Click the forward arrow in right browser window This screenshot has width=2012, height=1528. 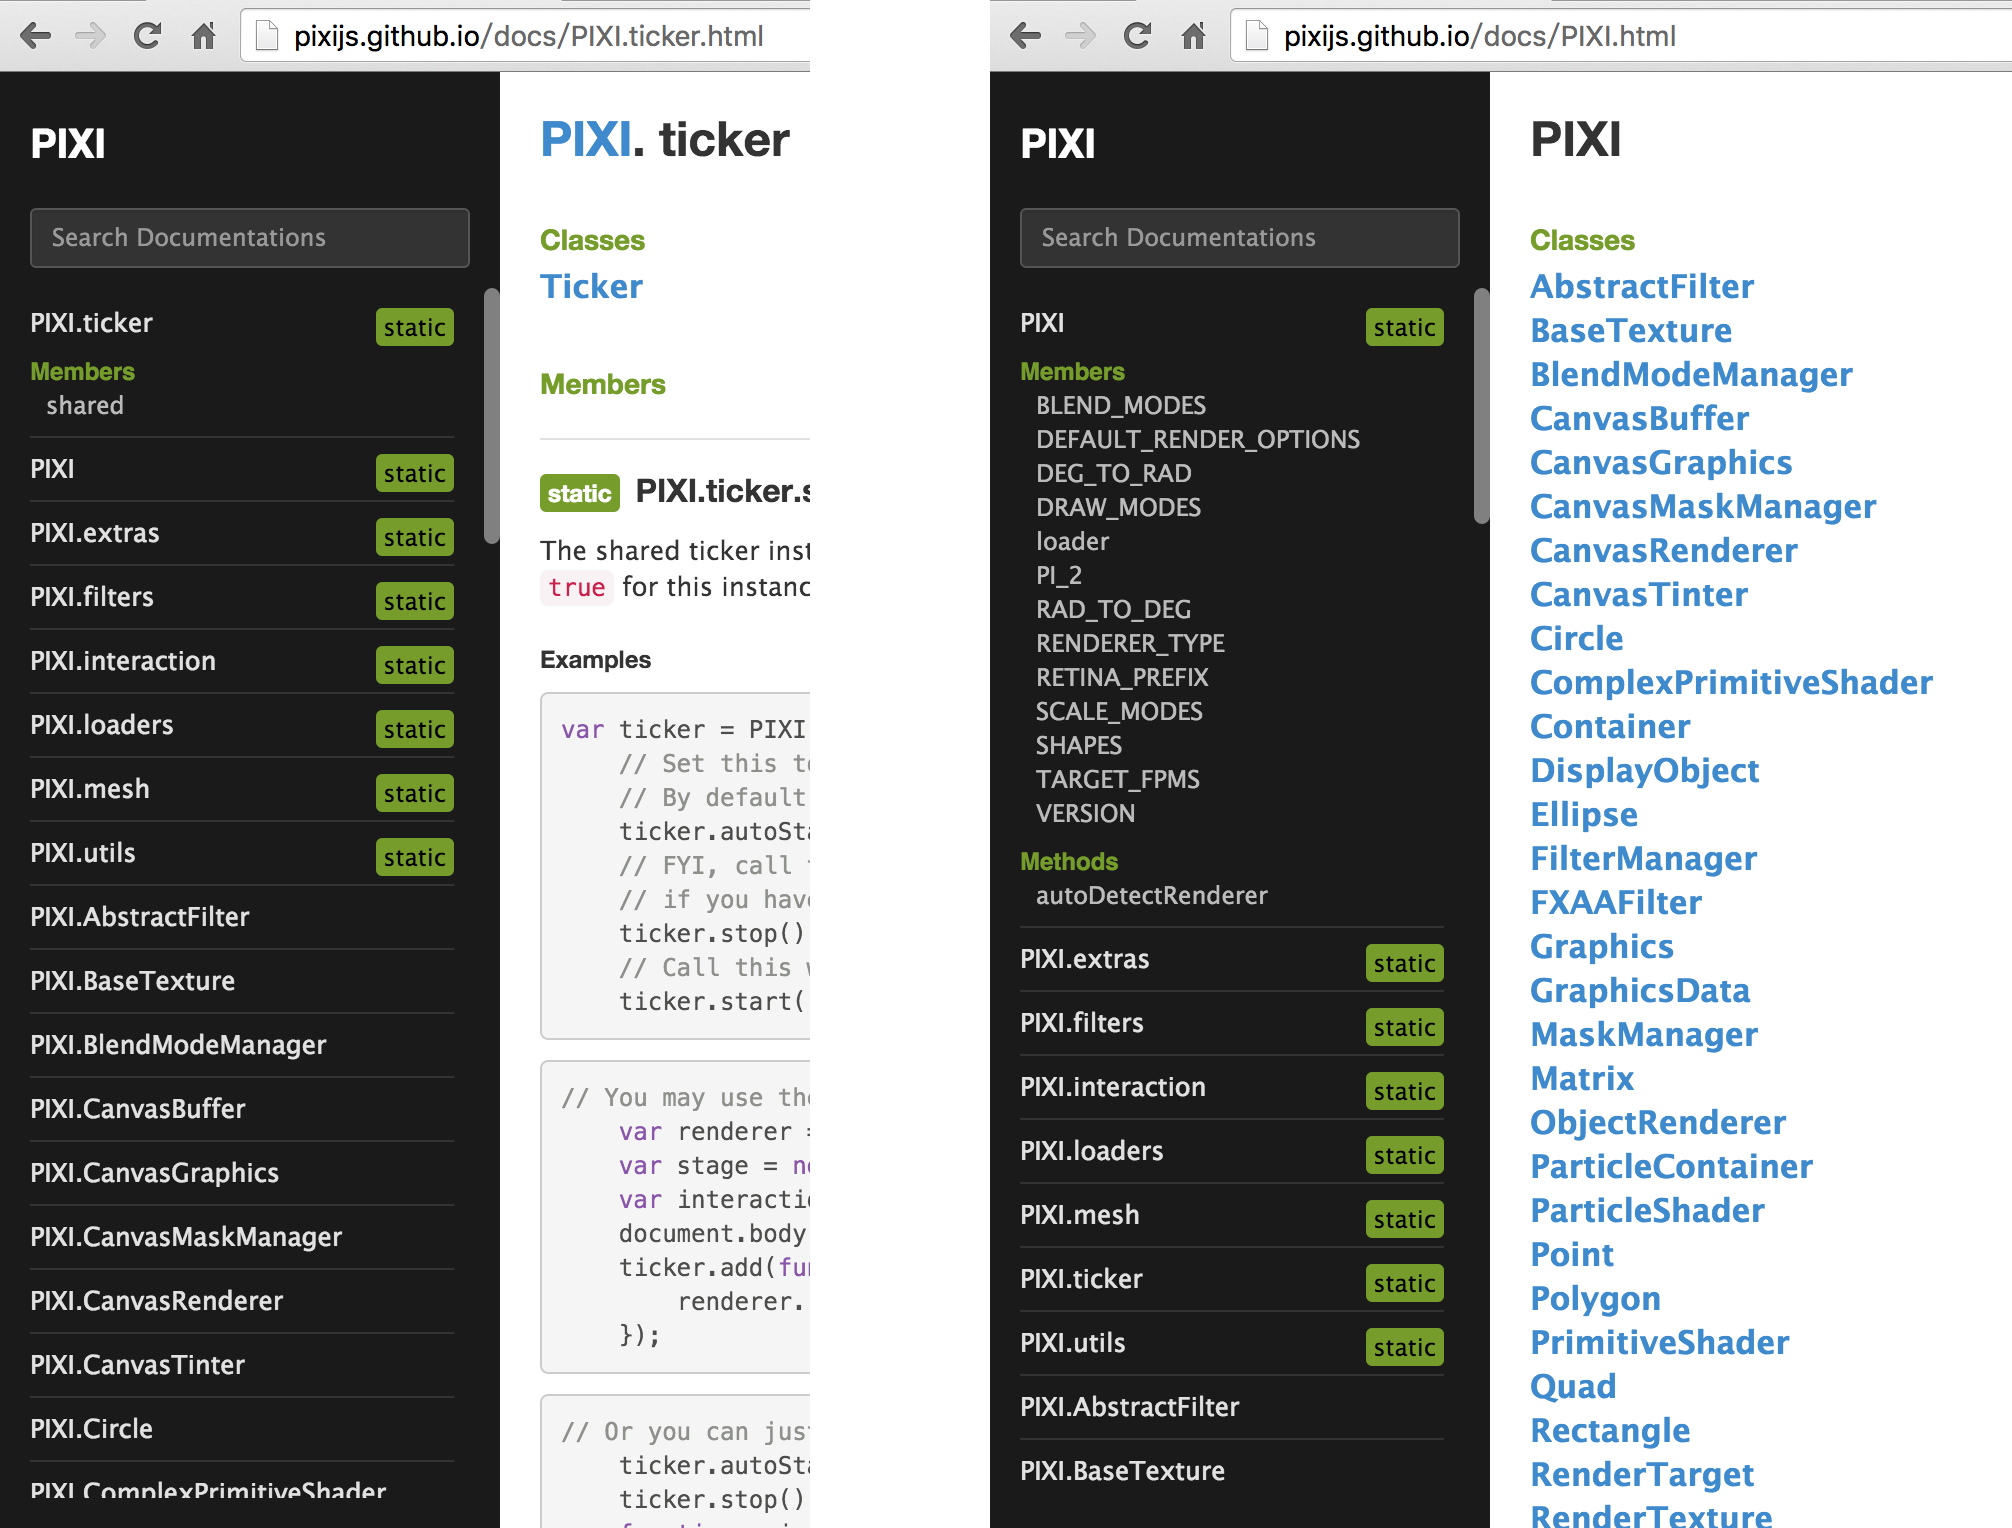pyautogui.click(x=1081, y=37)
